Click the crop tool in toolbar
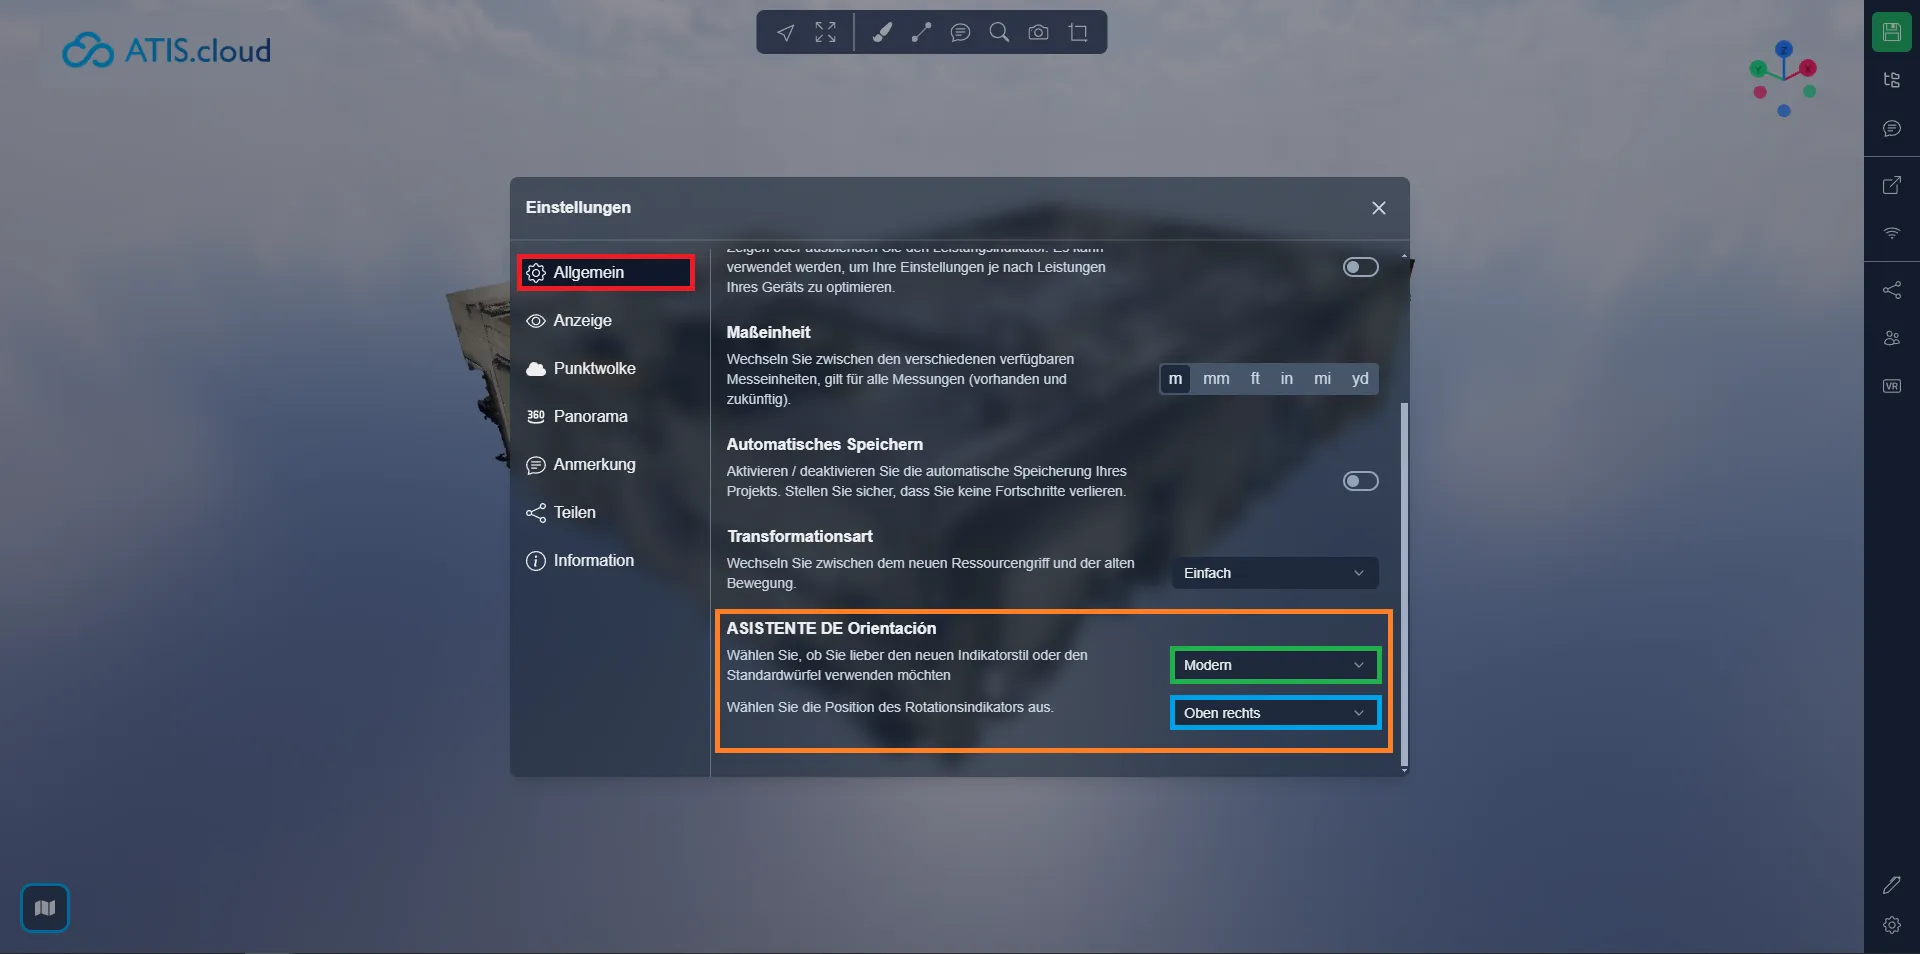Viewport: 1920px width, 954px height. coord(1078,33)
